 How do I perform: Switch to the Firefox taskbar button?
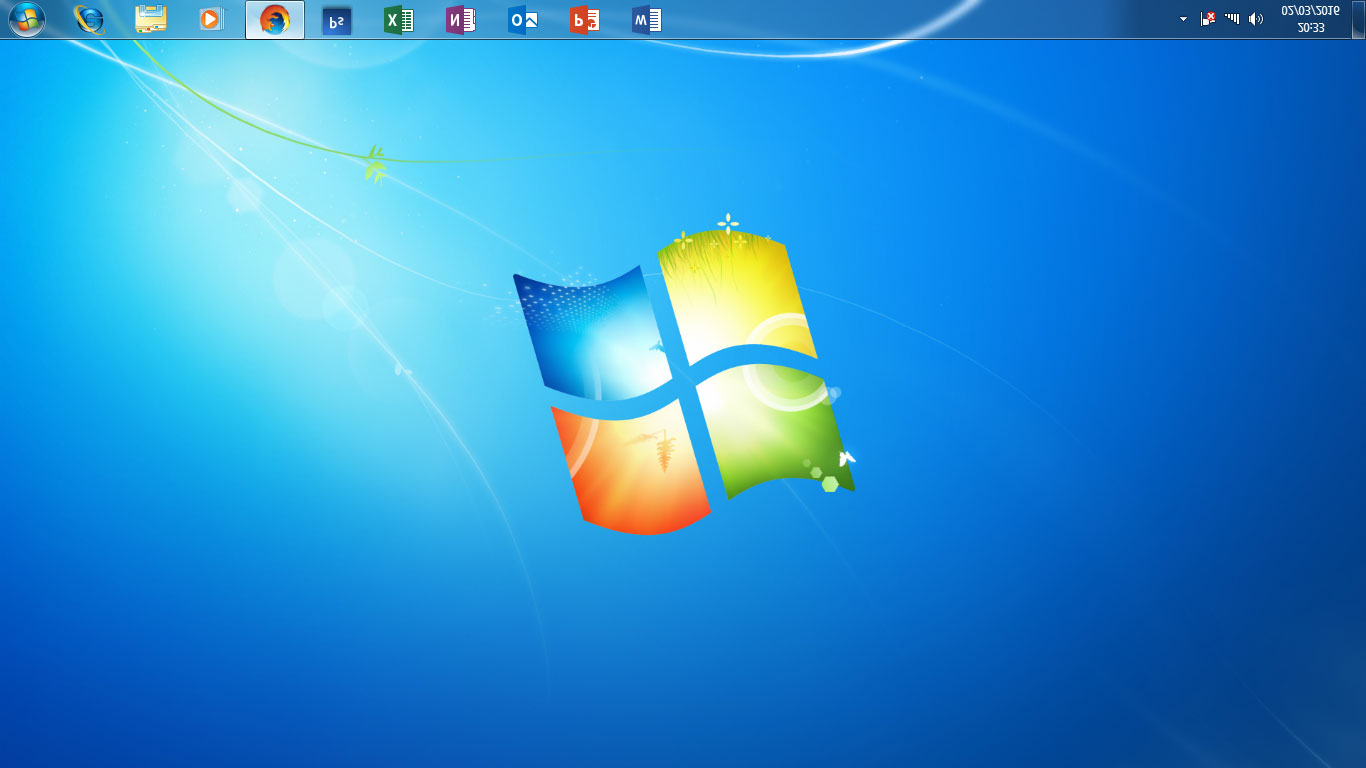(275, 19)
